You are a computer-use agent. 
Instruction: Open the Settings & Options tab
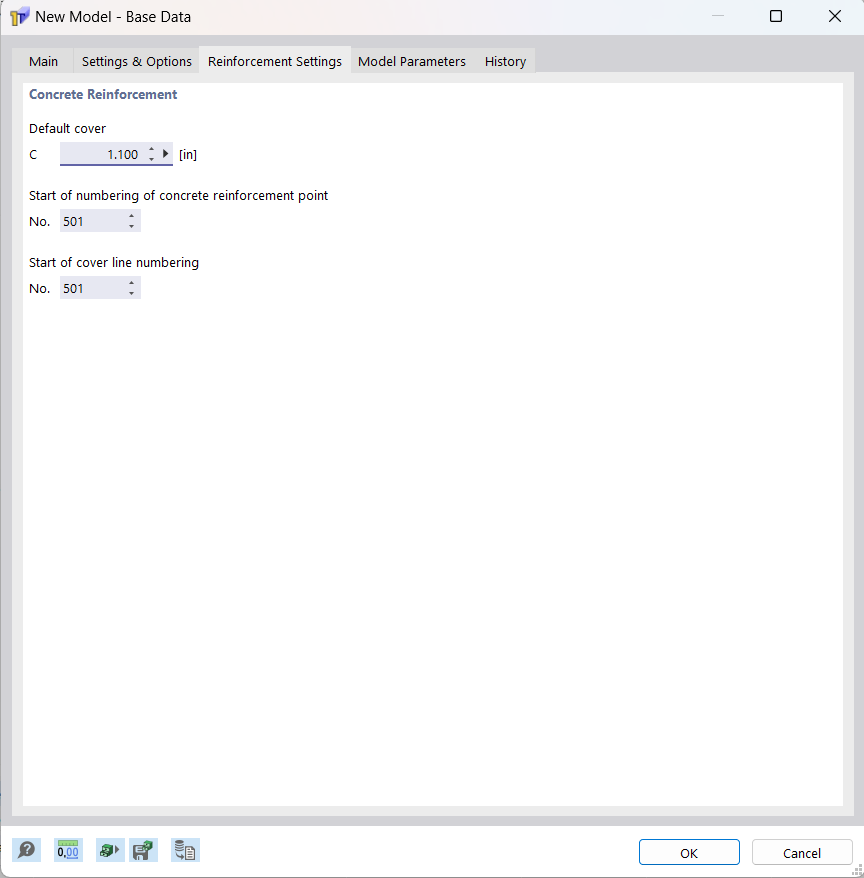pos(136,61)
